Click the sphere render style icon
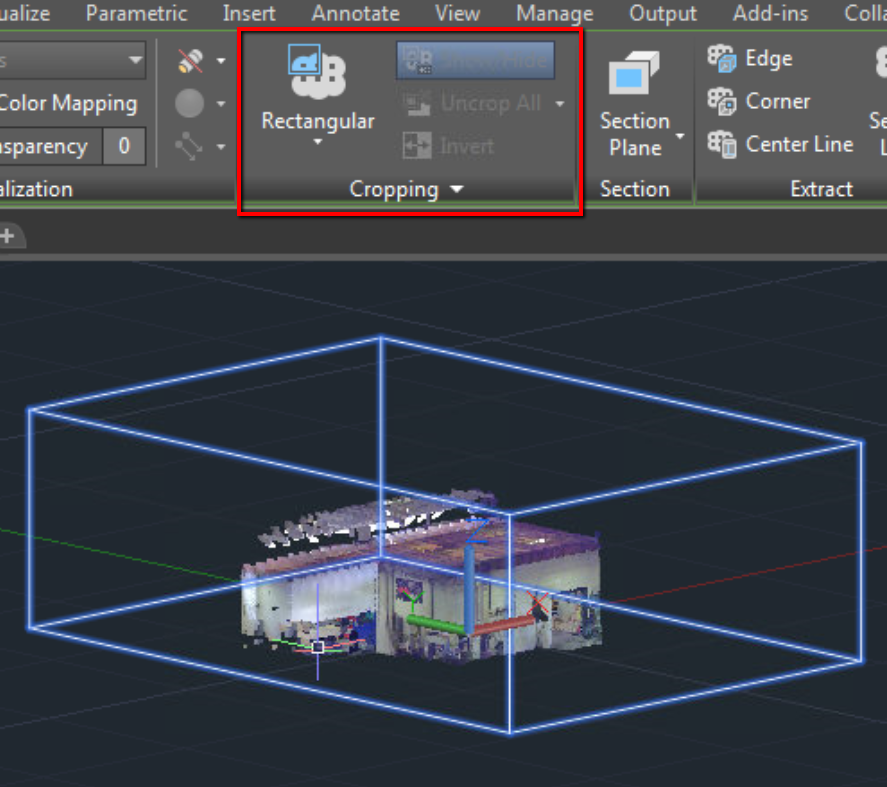The width and height of the screenshot is (887, 787). 190,103
